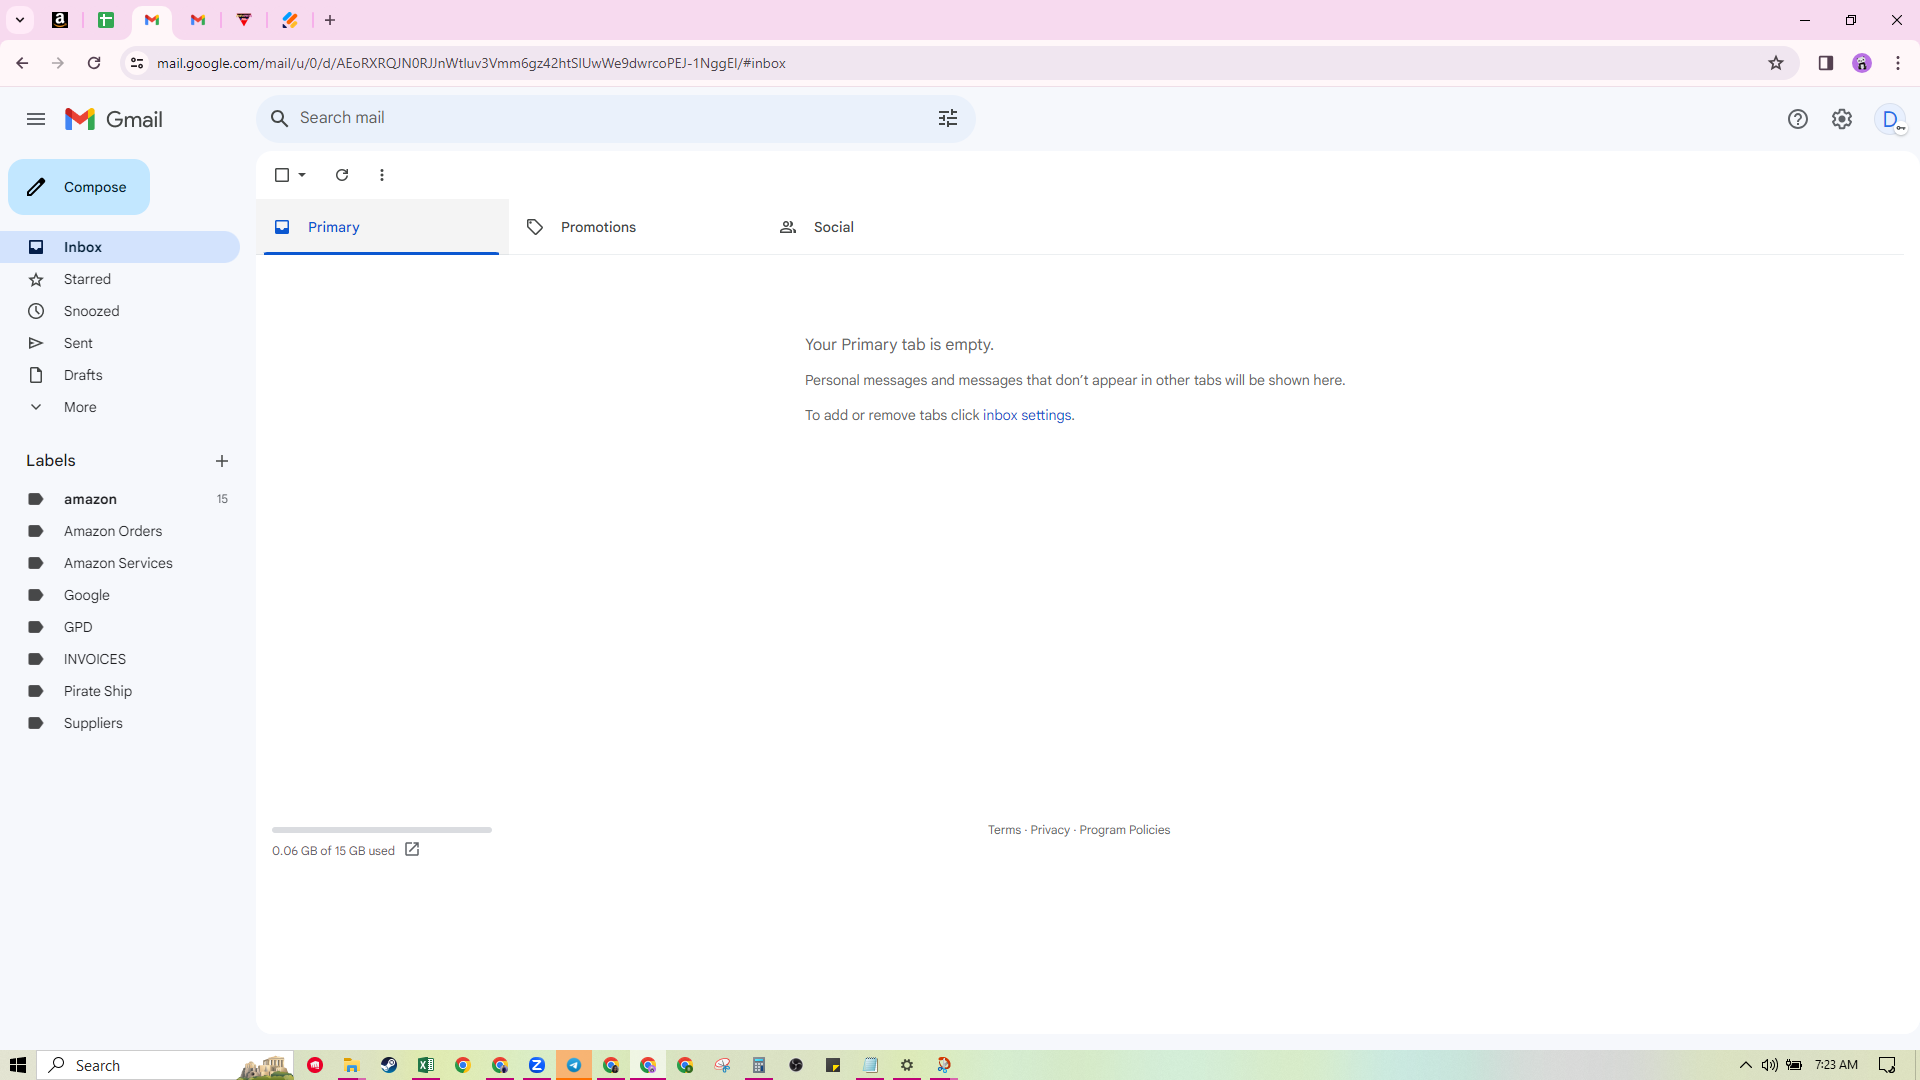Viewport: 1920px width, 1080px height.
Task: Open Gmail Settings gear
Action: click(x=1842, y=119)
